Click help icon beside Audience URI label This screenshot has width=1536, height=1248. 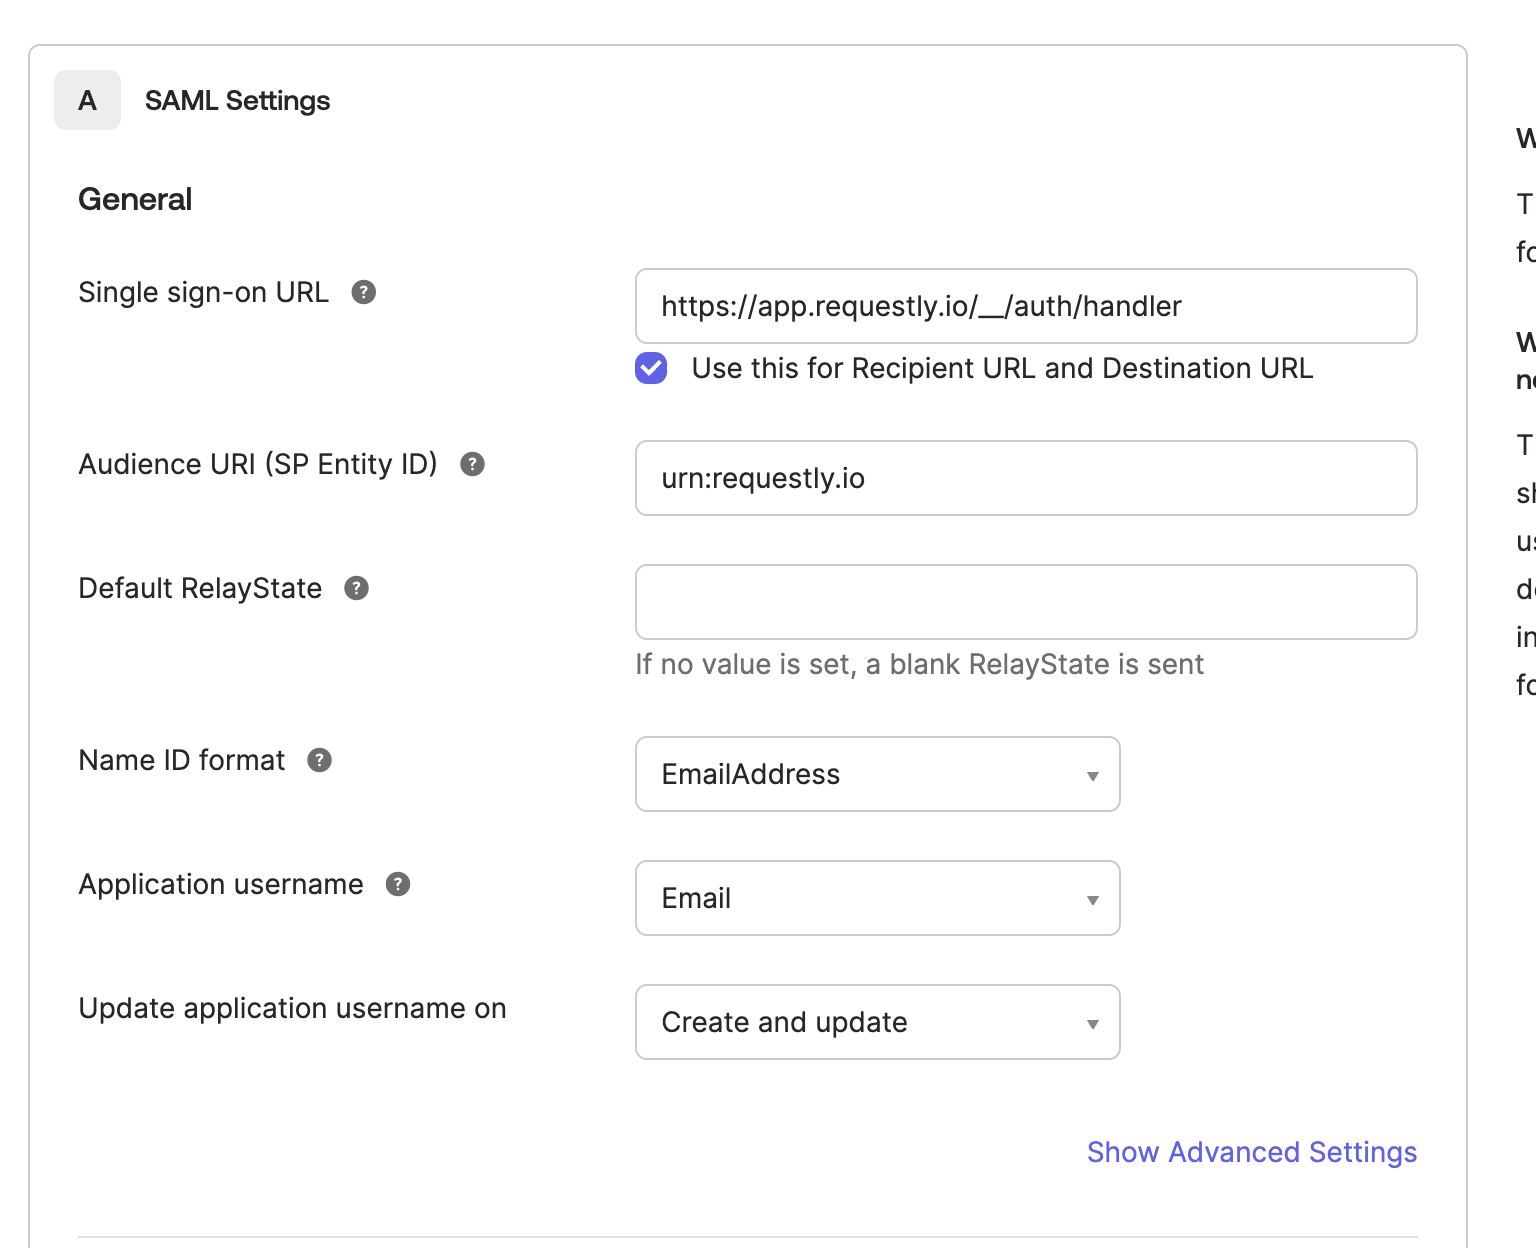(x=472, y=464)
